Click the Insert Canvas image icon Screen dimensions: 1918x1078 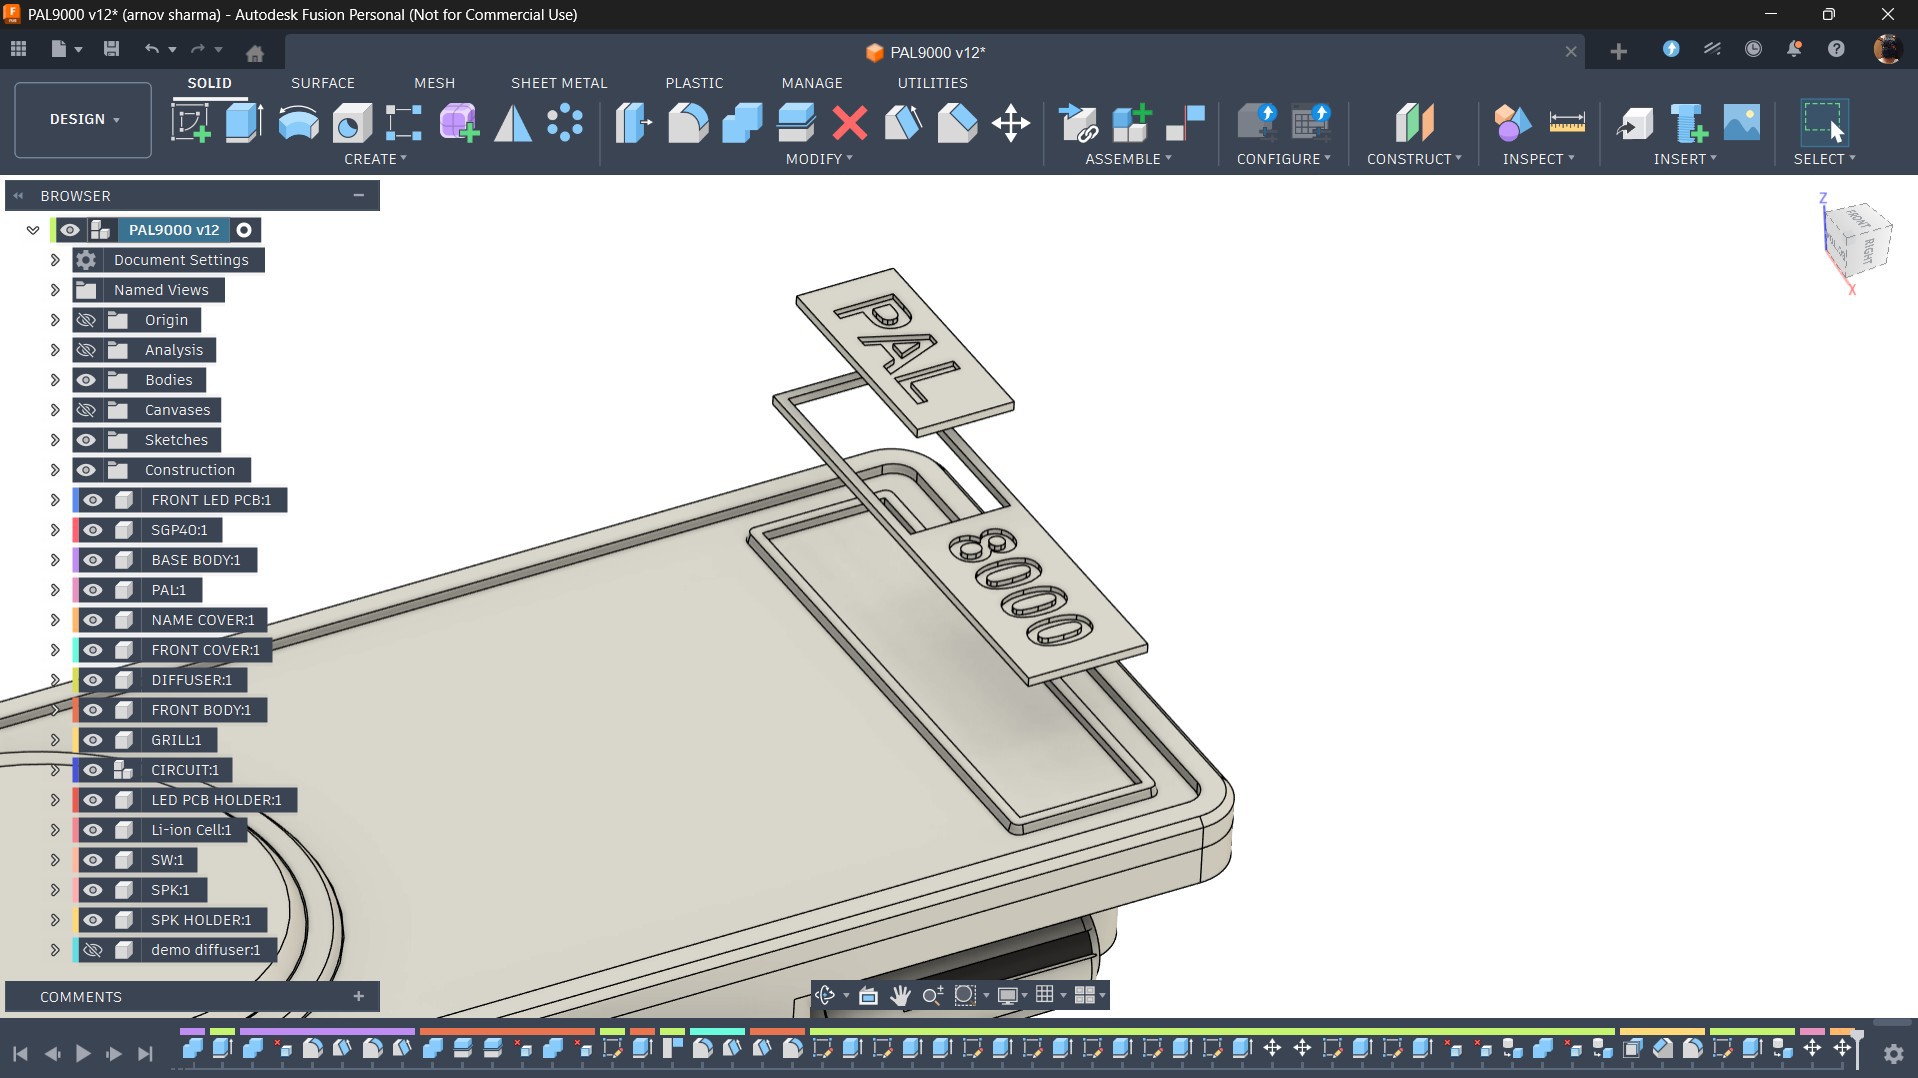tap(1741, 123)
